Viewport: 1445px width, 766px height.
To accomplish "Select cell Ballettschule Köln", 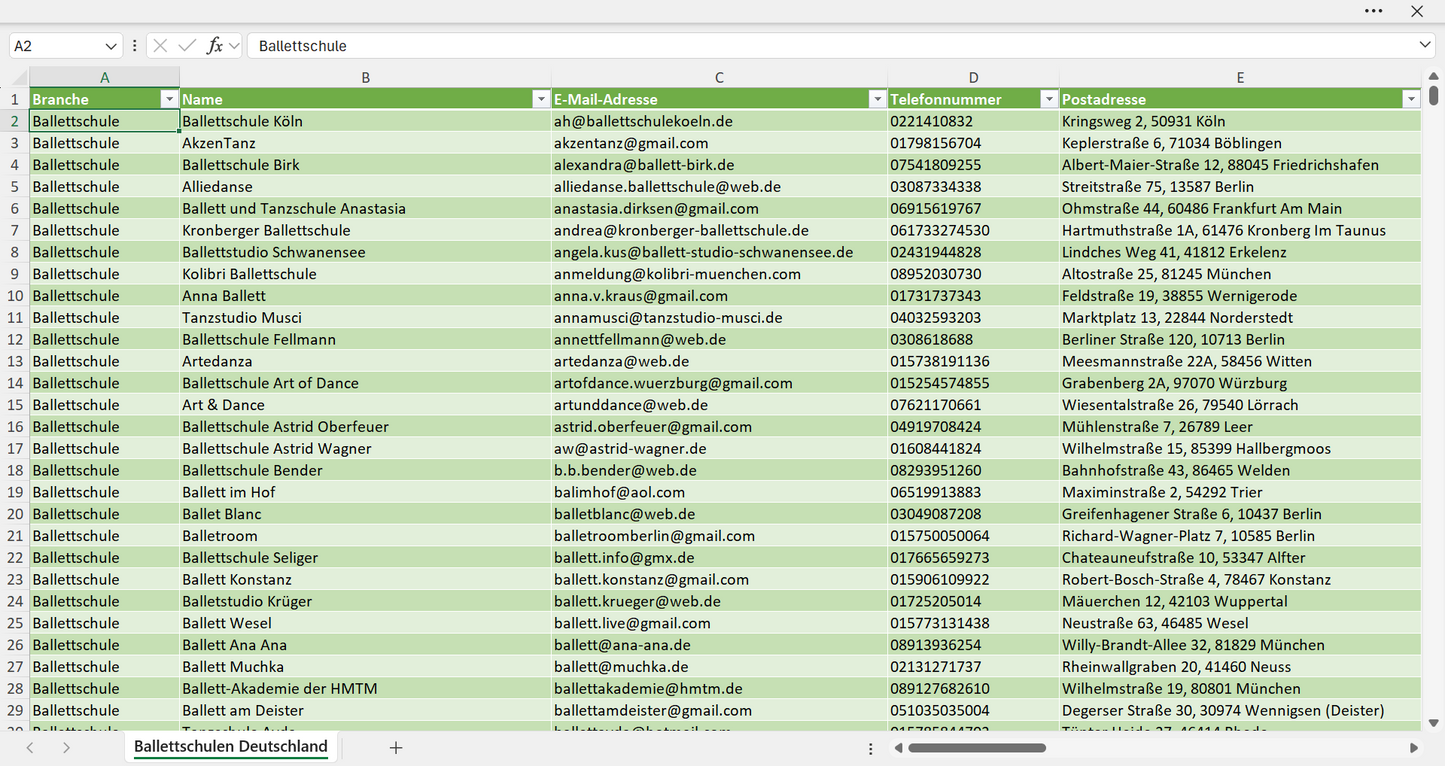I will pyautogui.click(x=365, y=121).
